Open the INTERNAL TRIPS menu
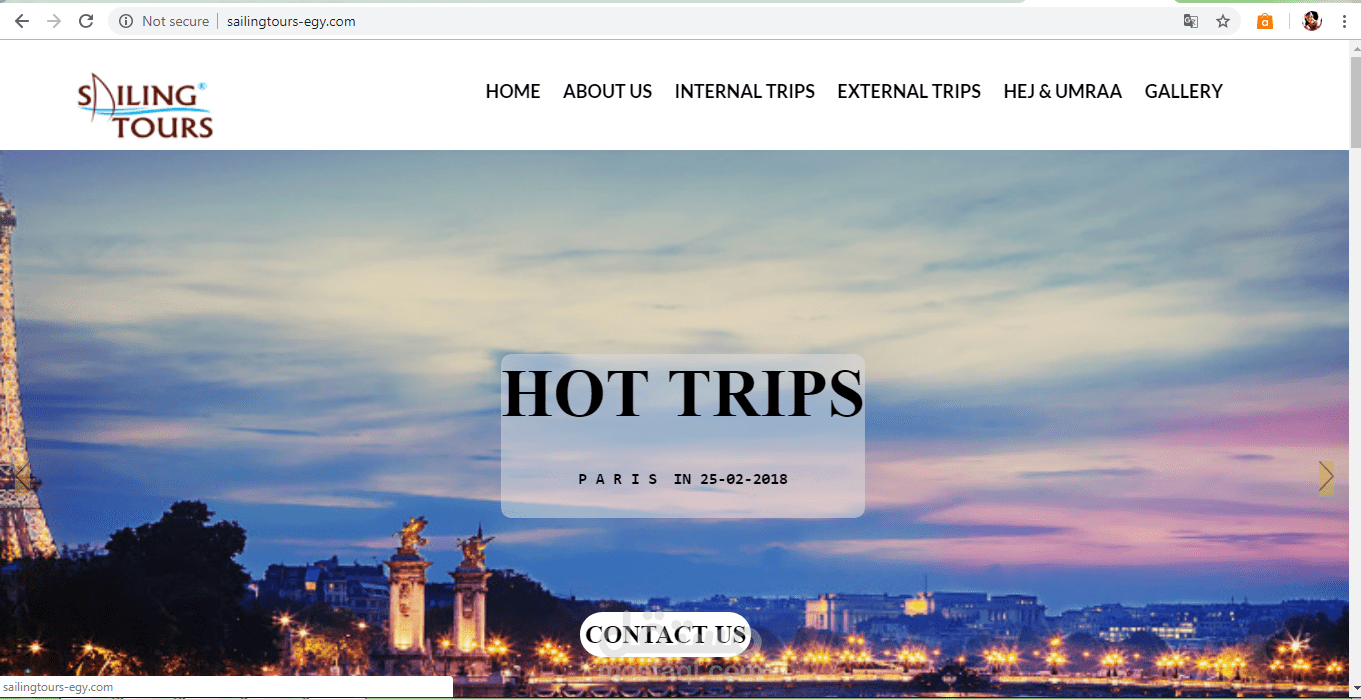Image resolution: width=1361 pixels, height=699 pixels. [x=745, y=91]
